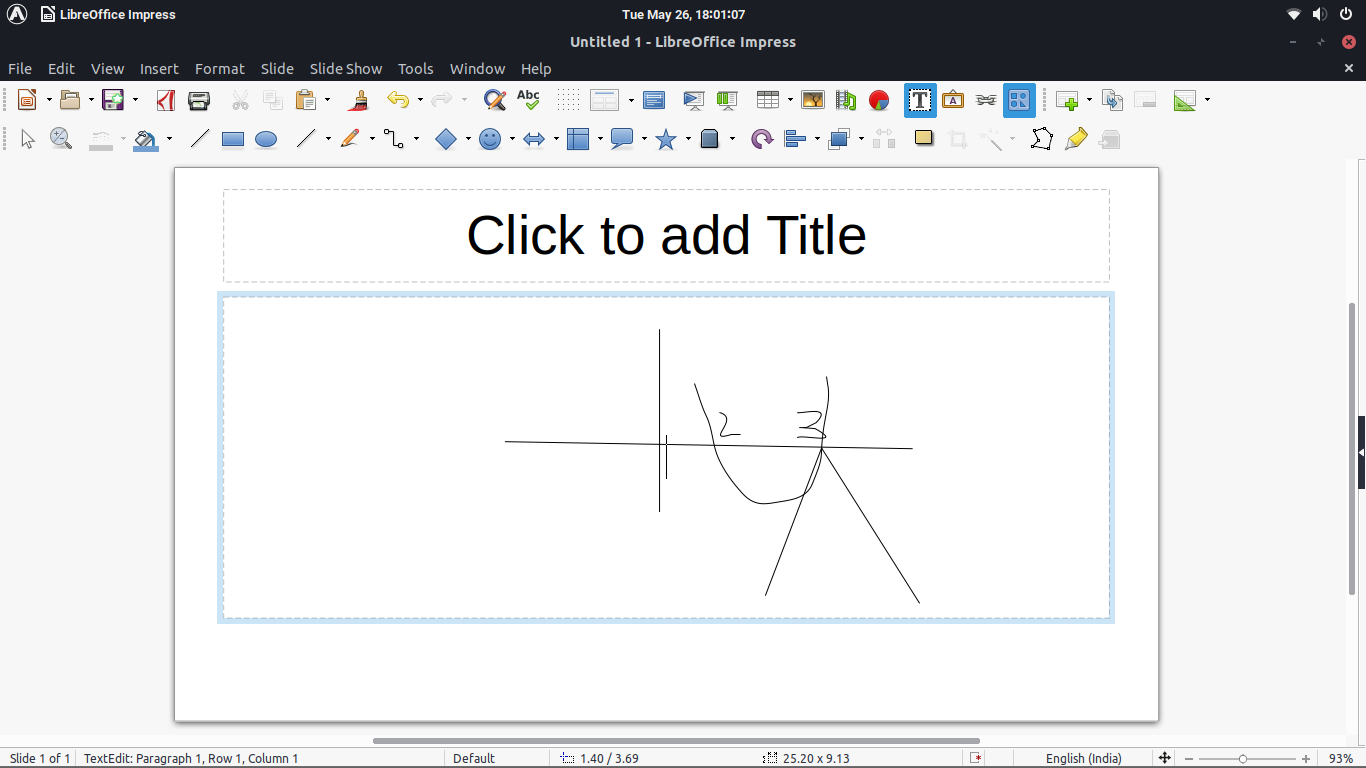Open the Slide Show menu
The width and height of the screenshot is (1366, 768).
click(345, 68)
